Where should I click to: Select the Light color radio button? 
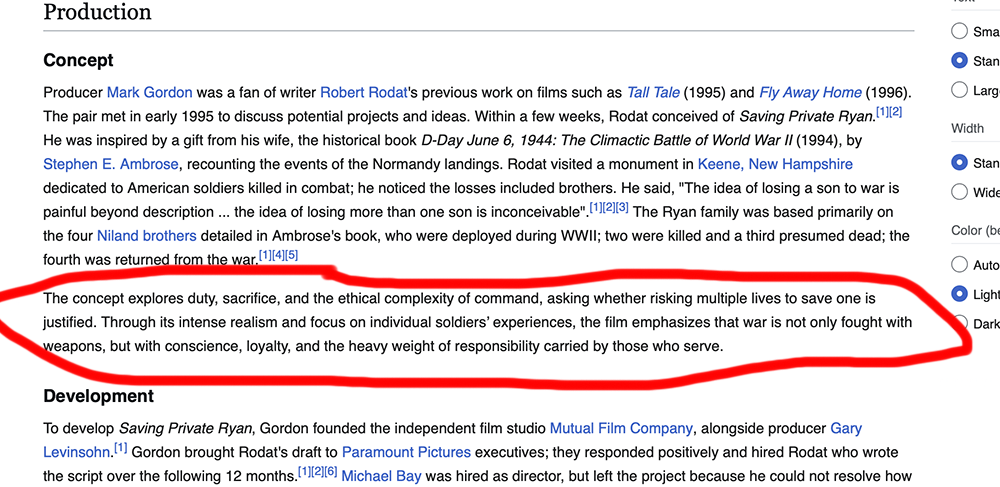click(x=960, y=294)
